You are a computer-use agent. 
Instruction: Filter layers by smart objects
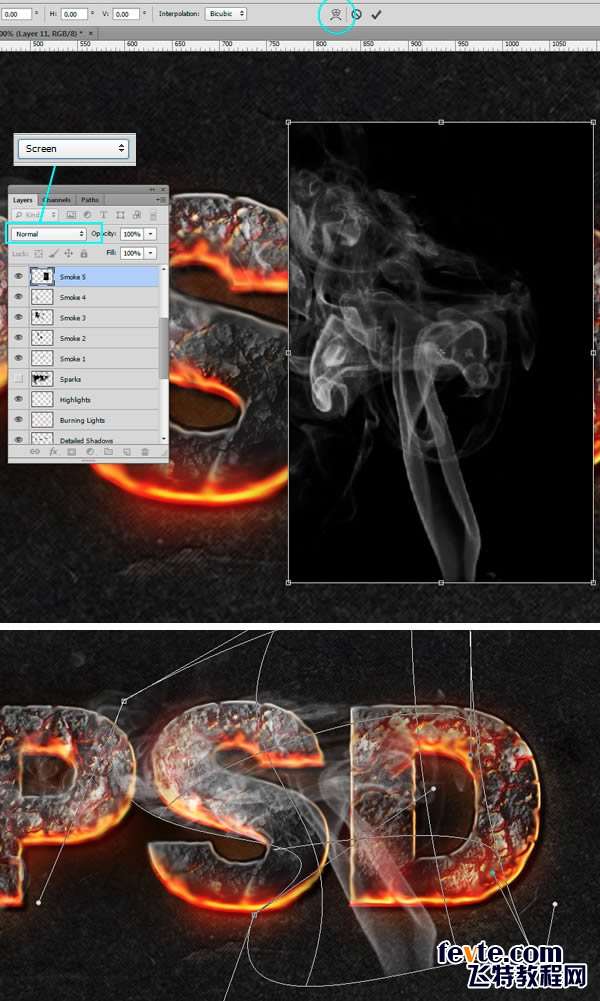coord(137,214)
